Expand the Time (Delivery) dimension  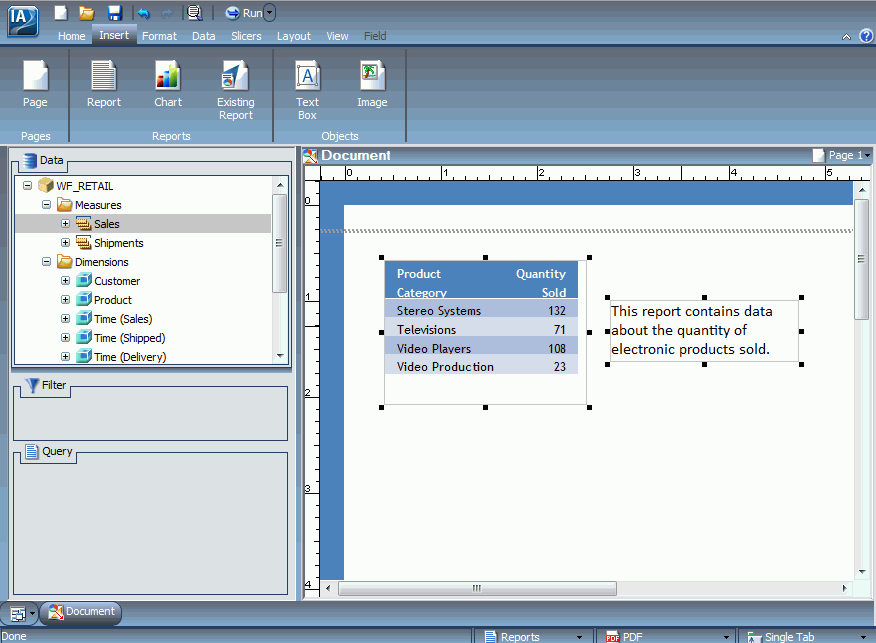coord(65,356)
